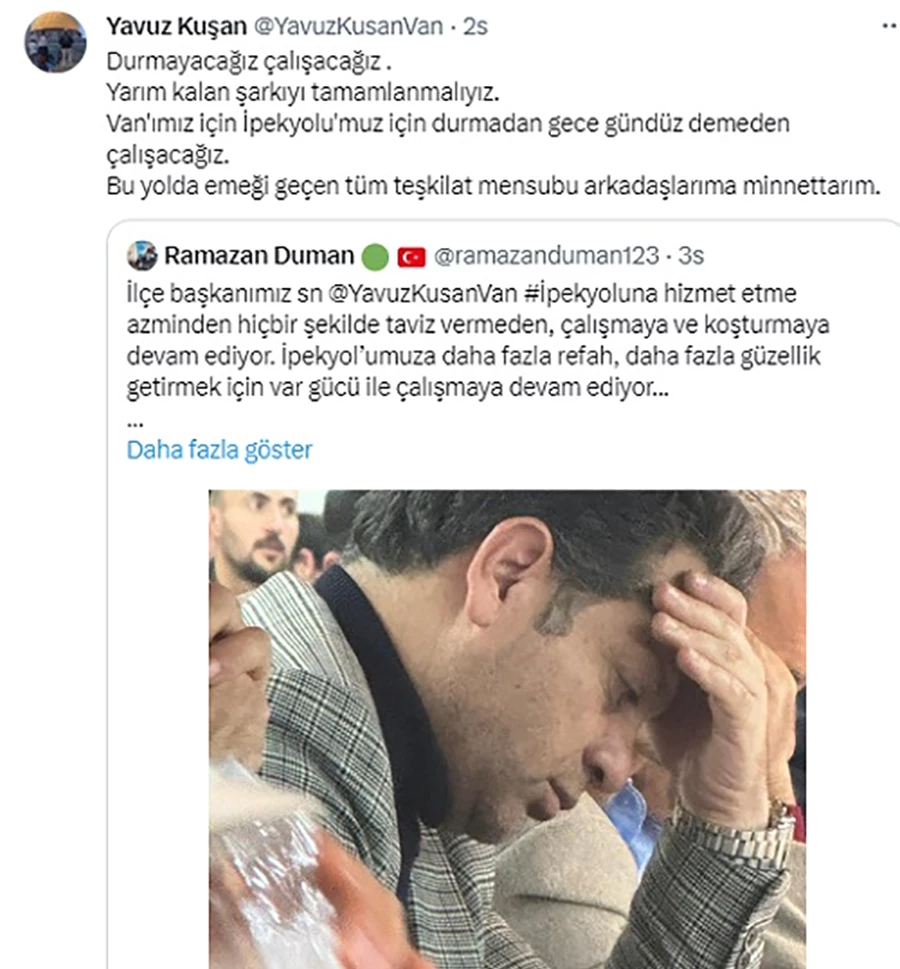Expand the quoted tweet with Daha fazla göster
This screenshot has width=900, height=969.
click(219, 450)
